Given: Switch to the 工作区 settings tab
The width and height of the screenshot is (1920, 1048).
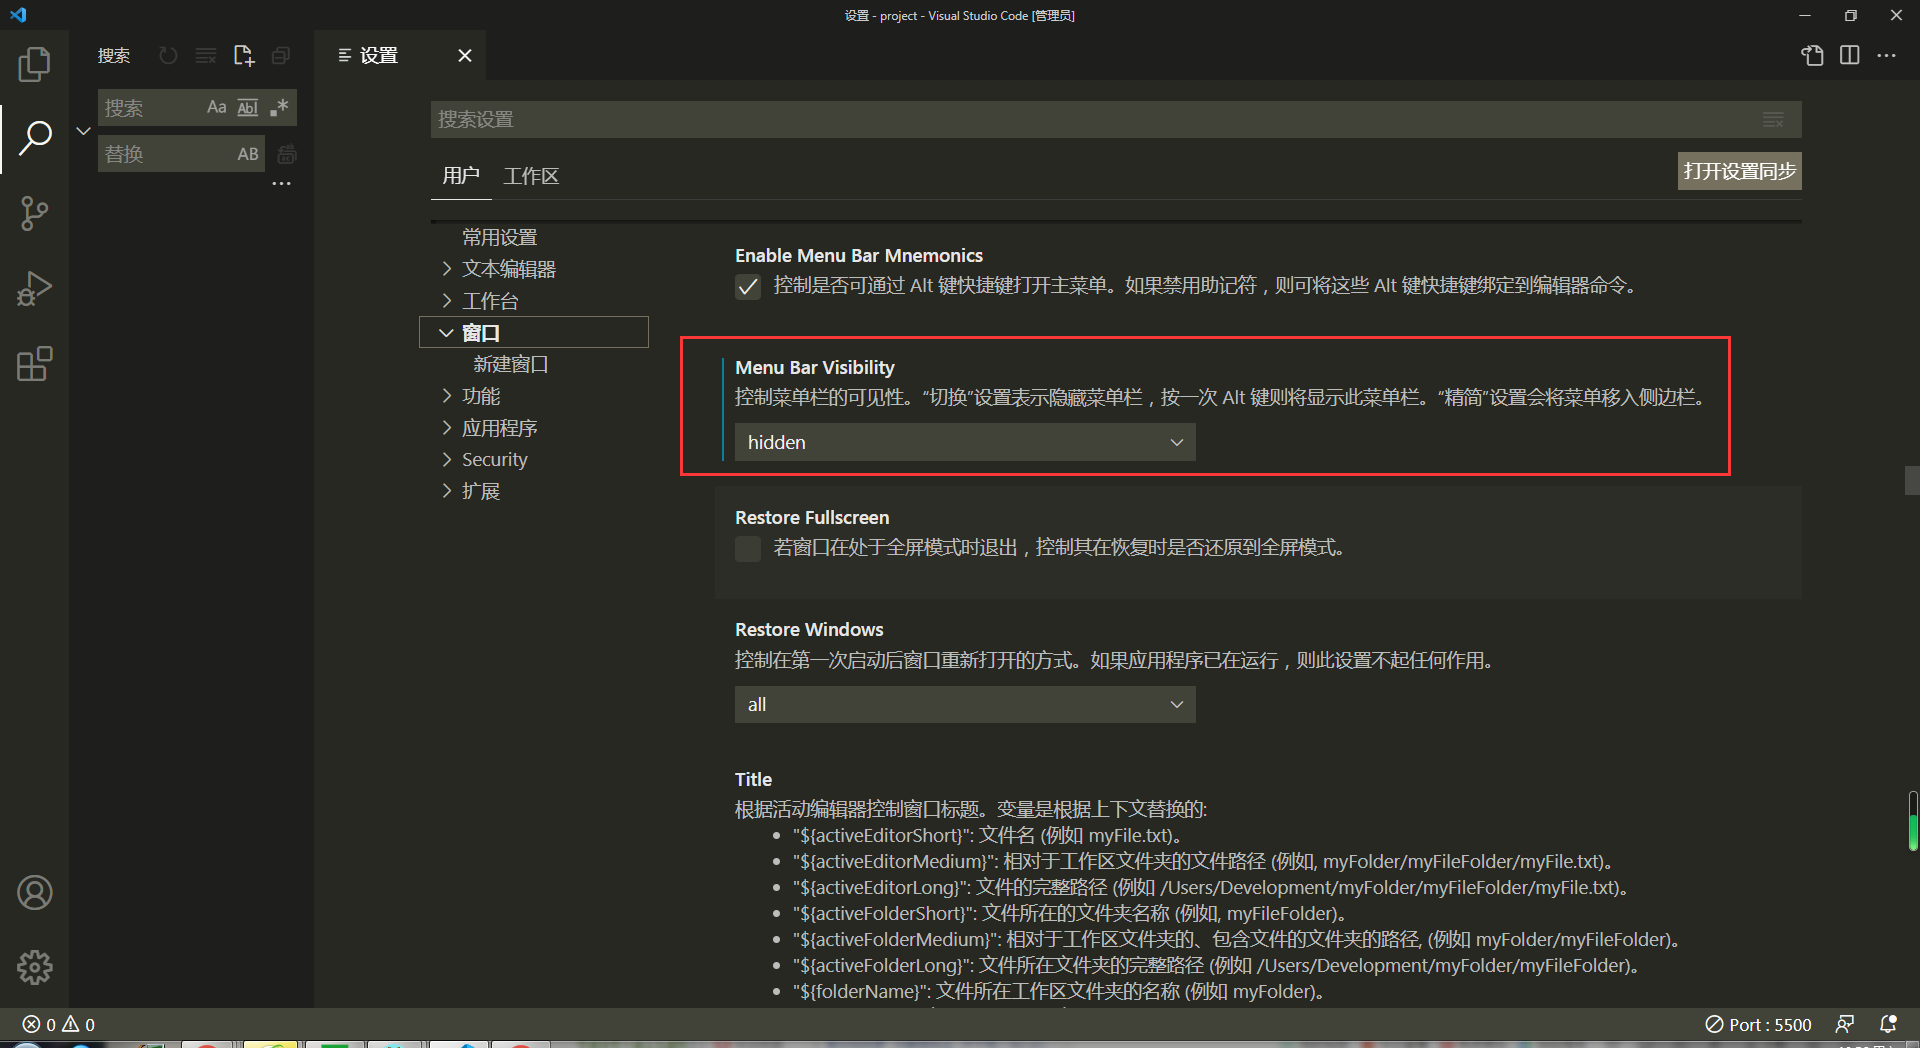Looking at the screenshot, I should pyautogui.click(x=531, y=176).
